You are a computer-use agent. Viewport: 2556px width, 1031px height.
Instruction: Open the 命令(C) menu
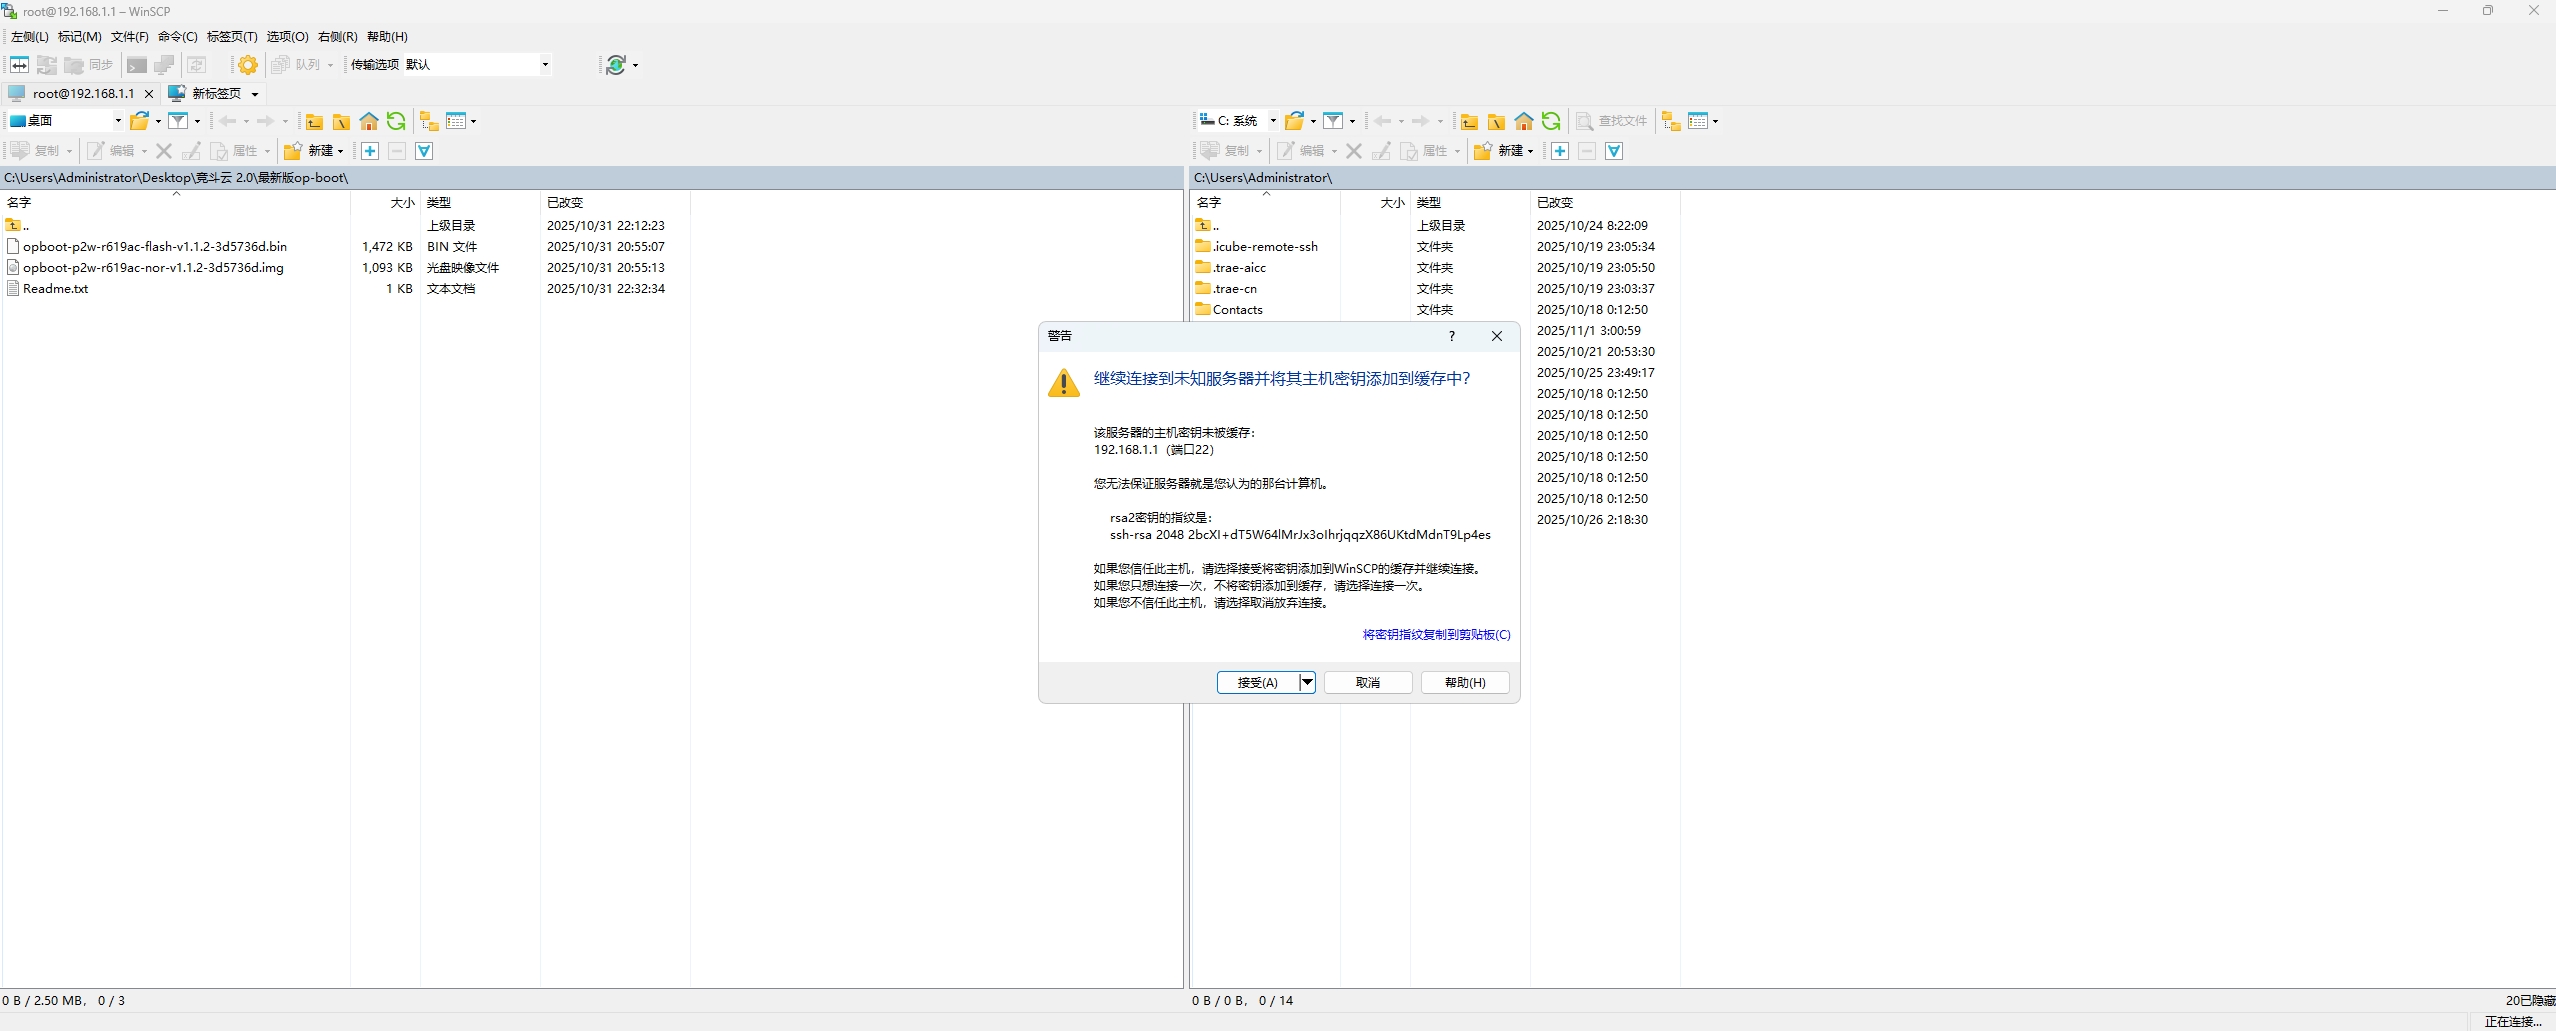177,37
